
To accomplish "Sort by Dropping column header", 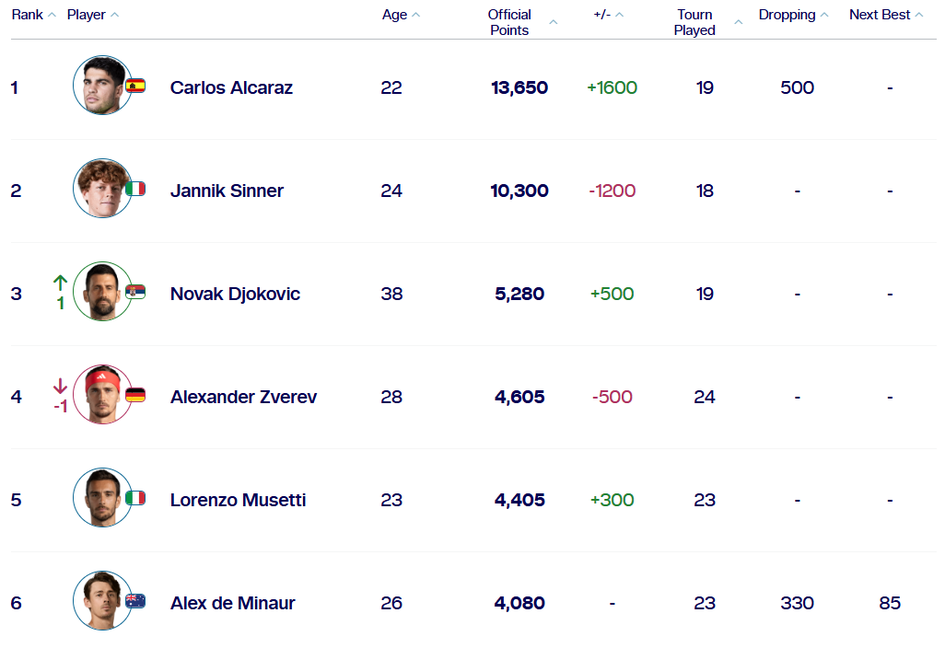I will coord(793,15).
